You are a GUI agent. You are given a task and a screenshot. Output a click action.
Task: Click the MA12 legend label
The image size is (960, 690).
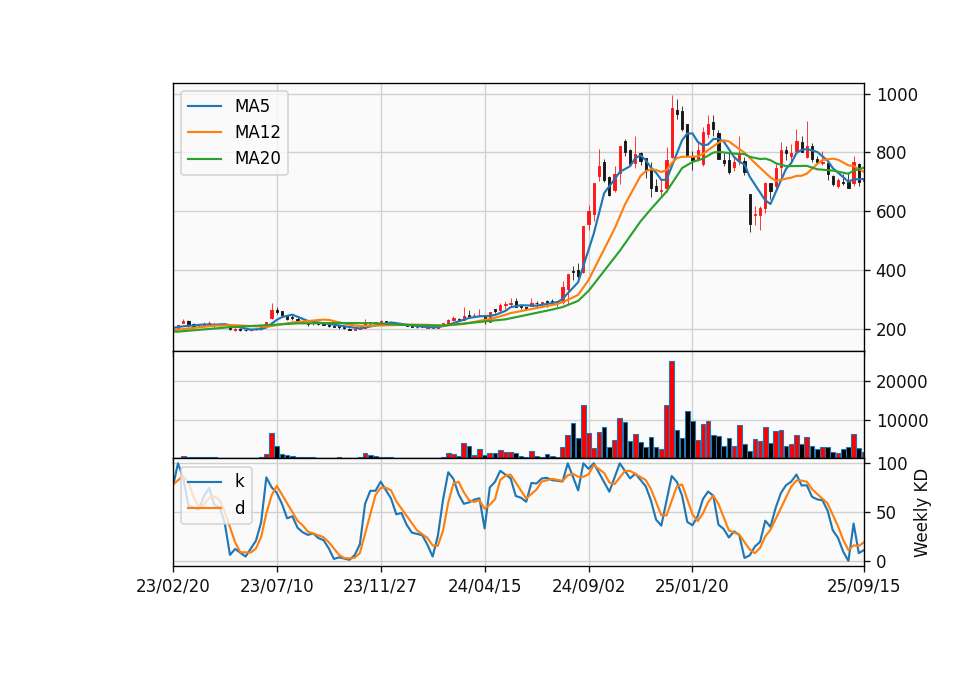coord(257,132)
